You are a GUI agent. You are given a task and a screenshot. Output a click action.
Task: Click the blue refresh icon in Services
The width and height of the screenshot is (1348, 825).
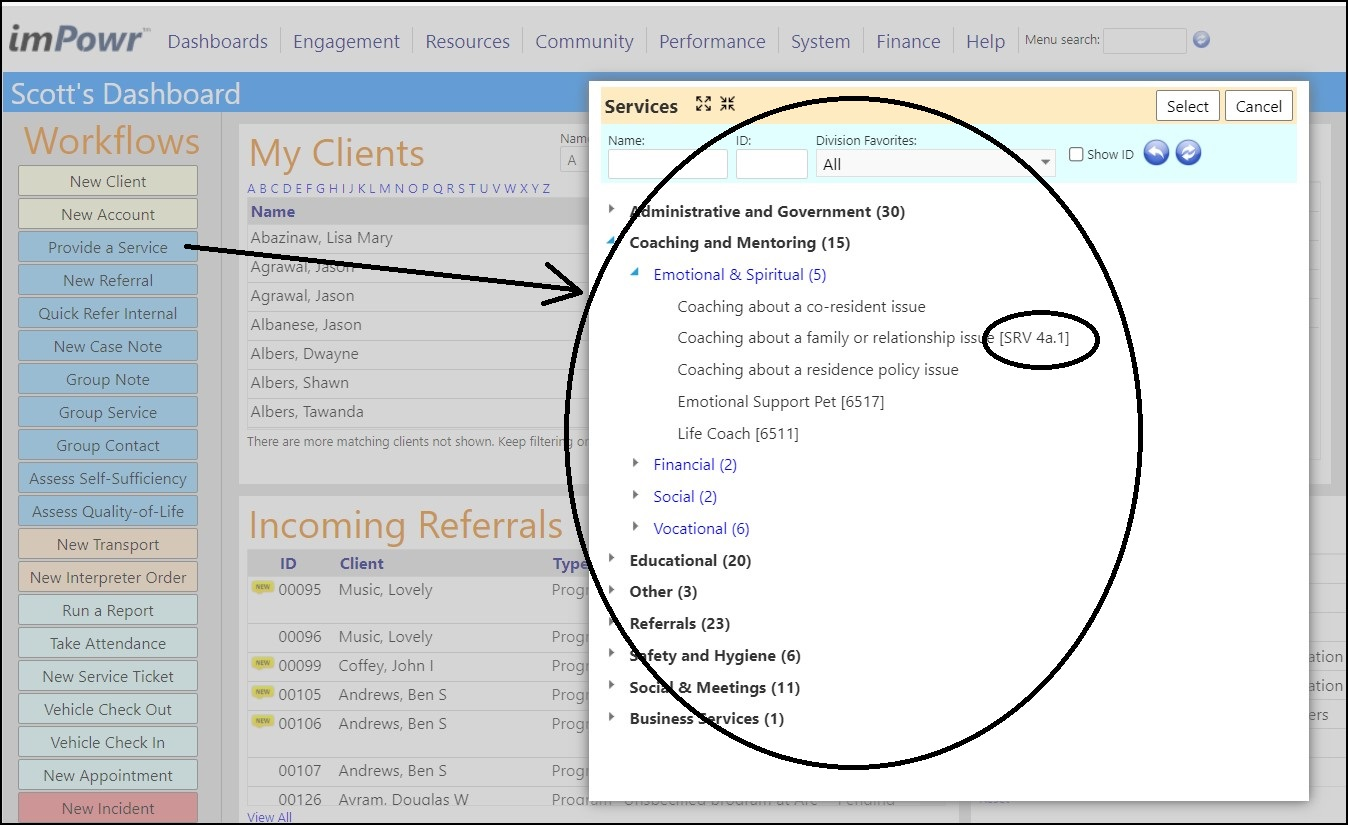coord(1188,153)
